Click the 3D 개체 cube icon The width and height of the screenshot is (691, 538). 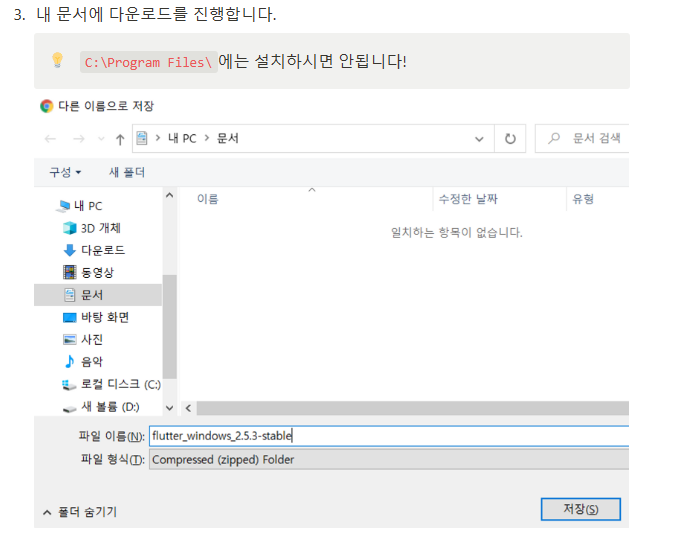(70, 228)
